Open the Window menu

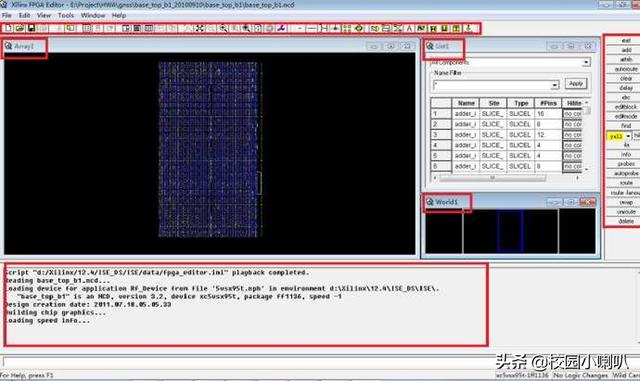click(93, 16)
